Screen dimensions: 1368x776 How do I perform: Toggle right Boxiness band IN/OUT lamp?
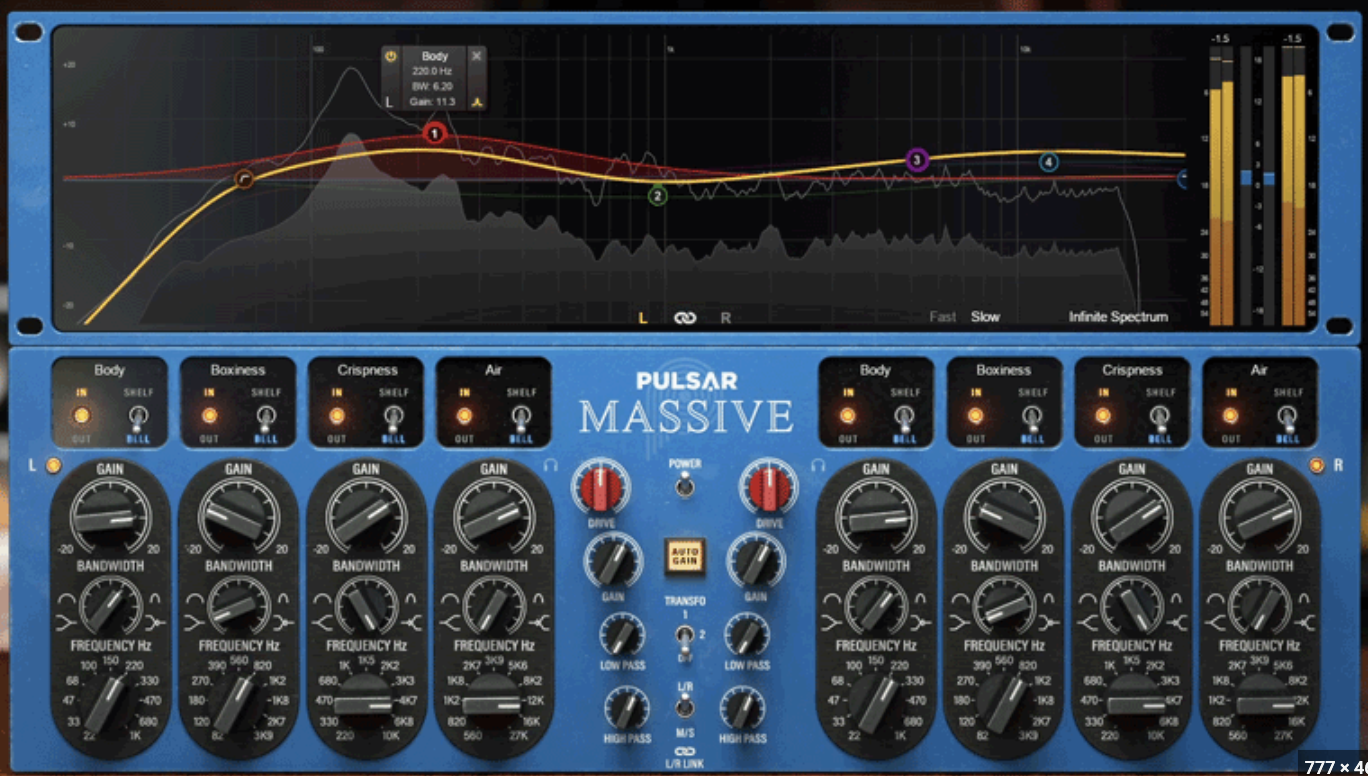pyautogui.click(x=976, y=415)
